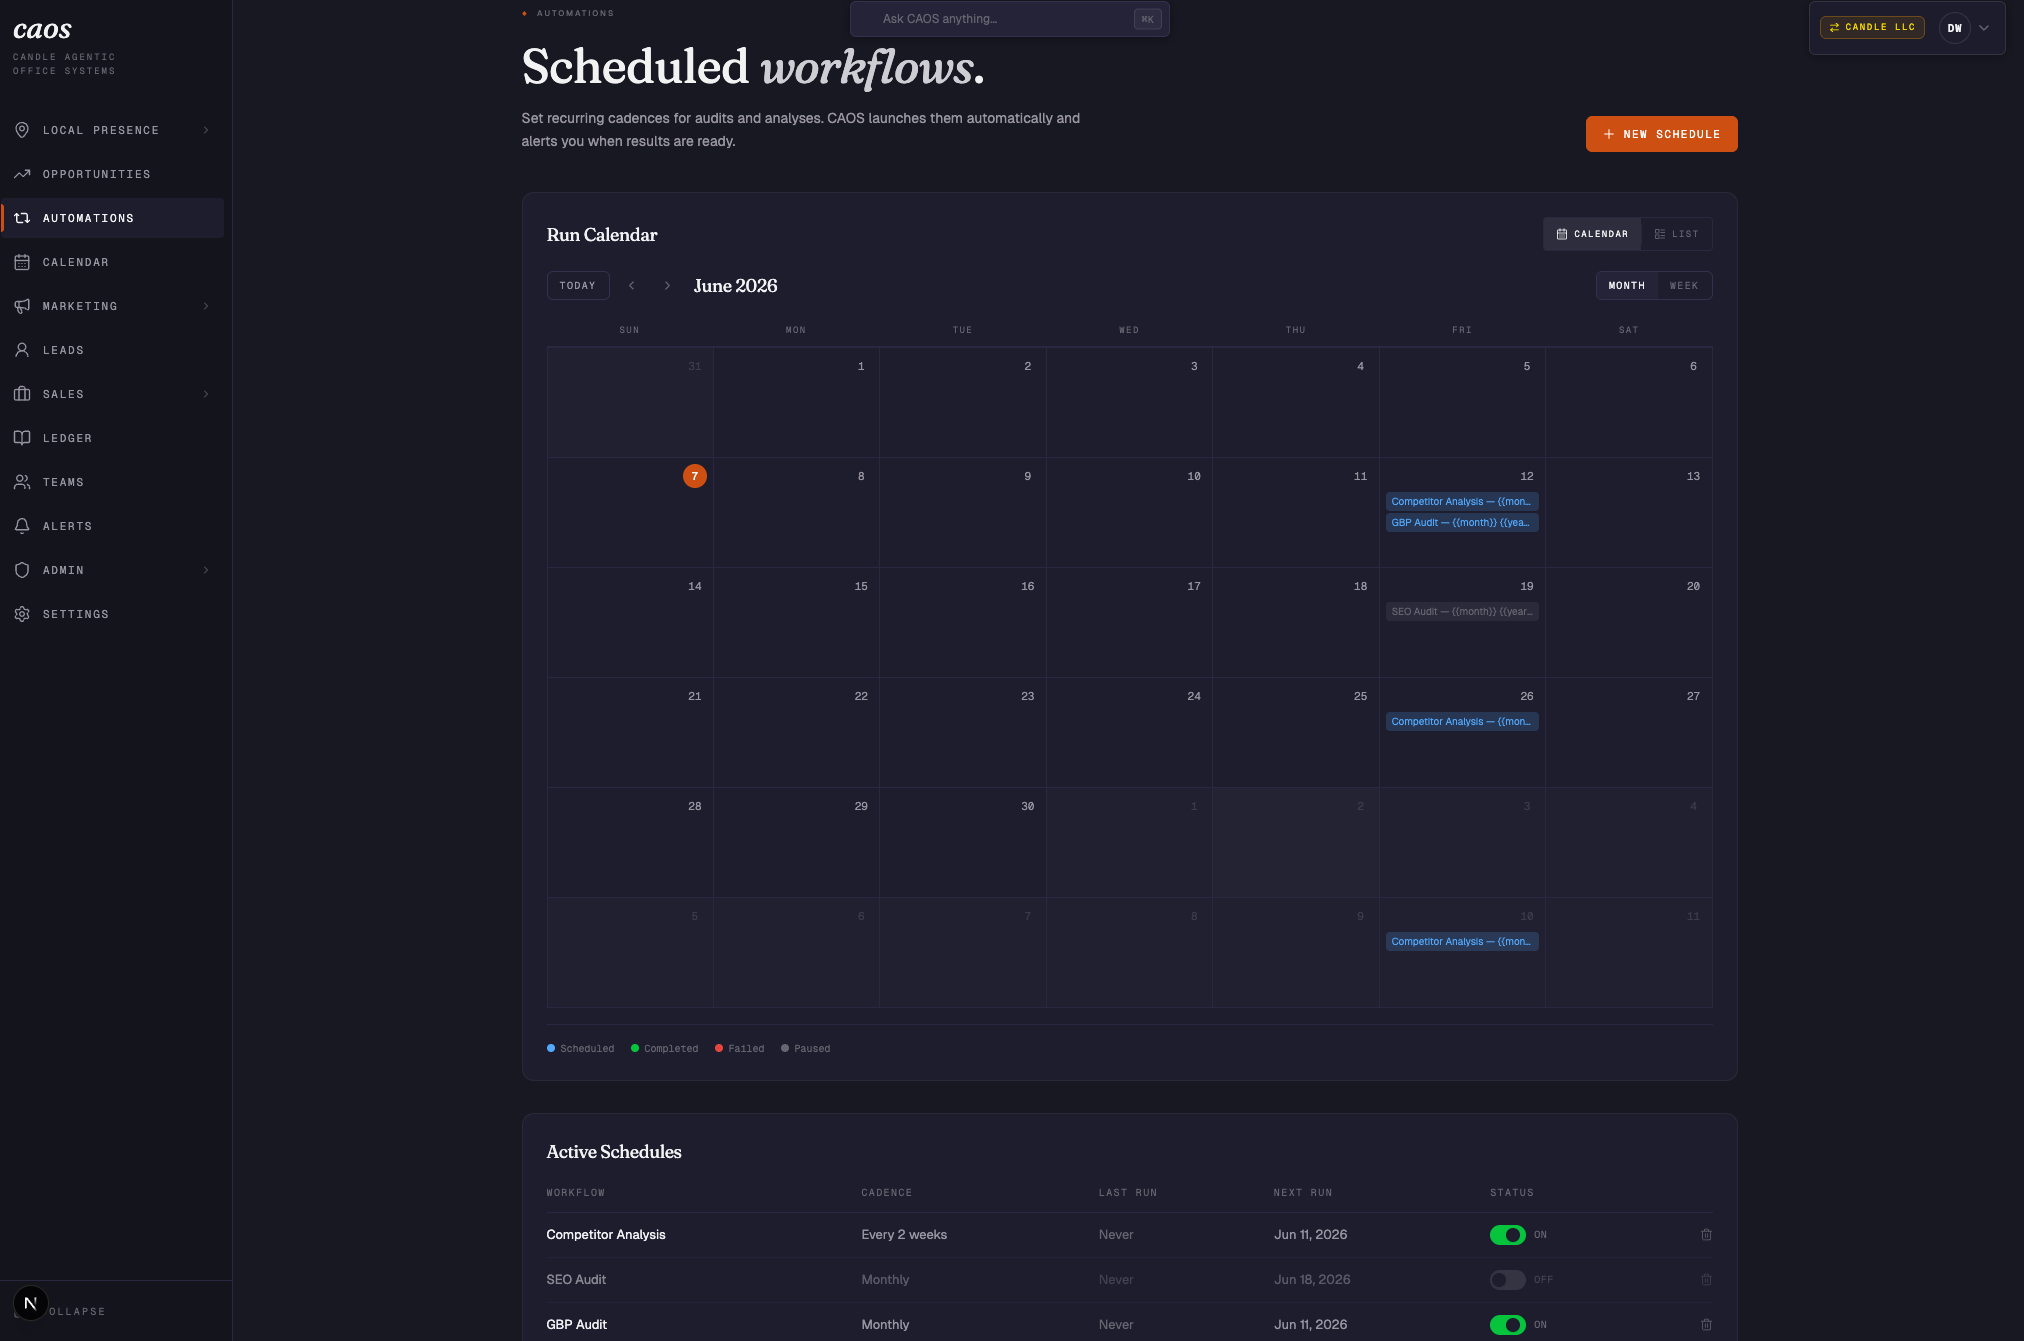Viewport: 2024px width, 1341px height.
Task: Toggle Competitor Analysis schedule off
Action: tap(1507, 1235)
